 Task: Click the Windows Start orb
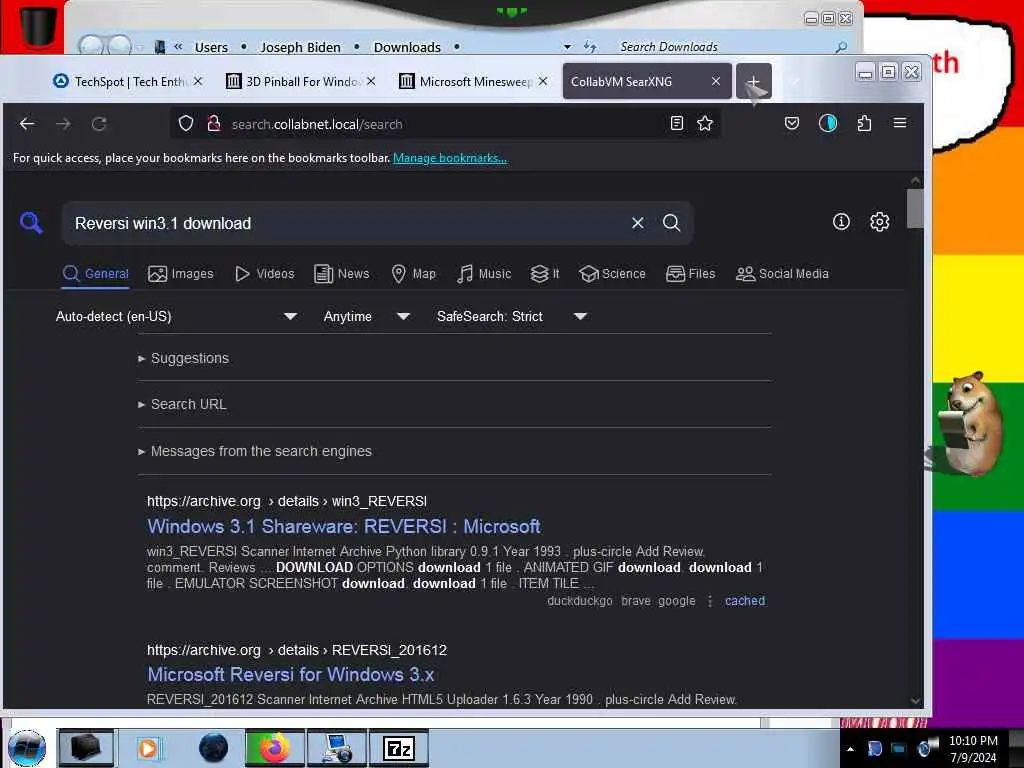coord(27,748)
